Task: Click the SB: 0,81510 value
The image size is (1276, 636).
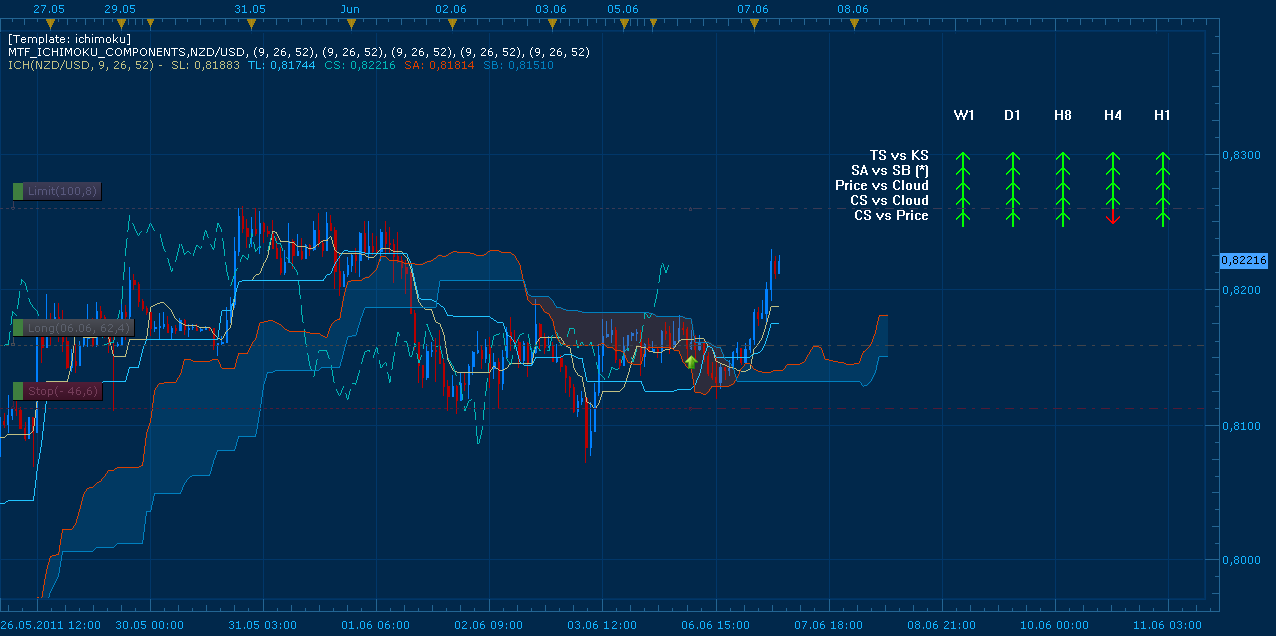Action: [x=518, y=64]
